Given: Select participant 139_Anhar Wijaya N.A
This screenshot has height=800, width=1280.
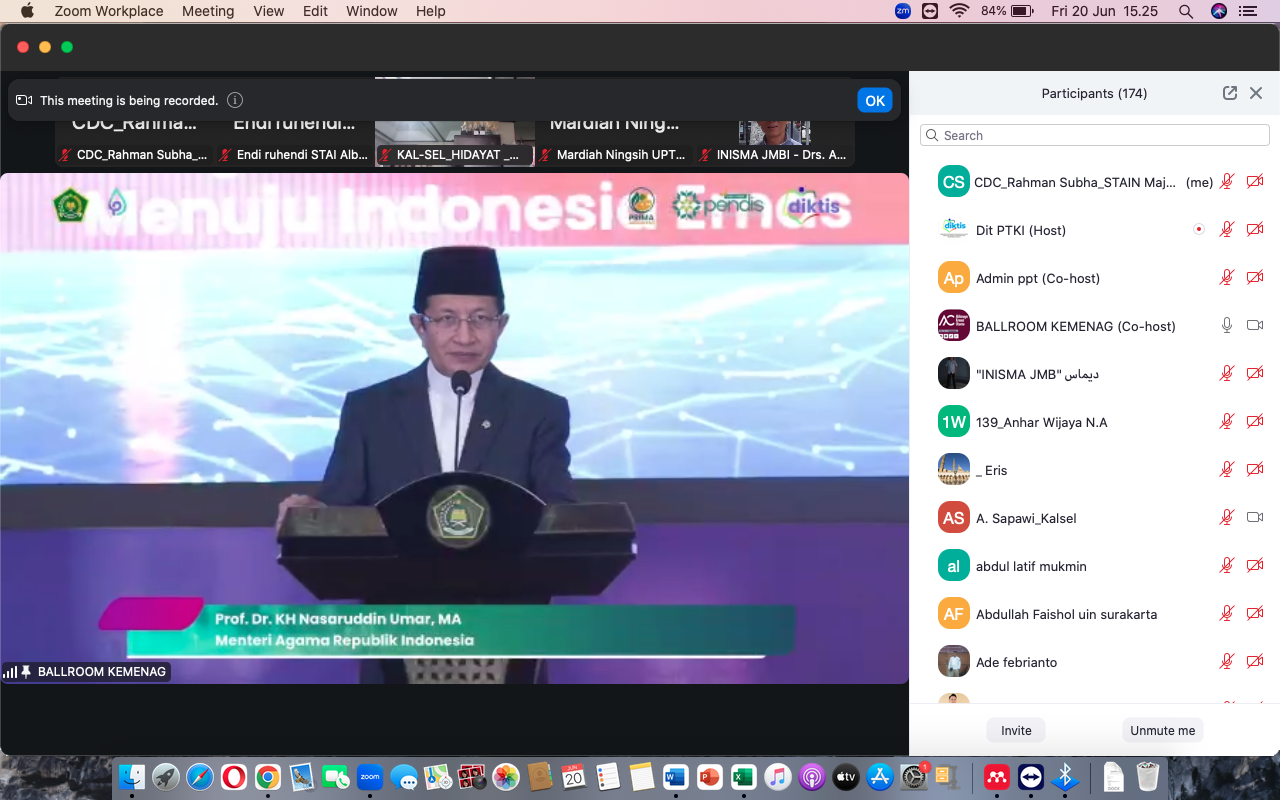Looking at the screenshot, I should (x=1094, y=422).
